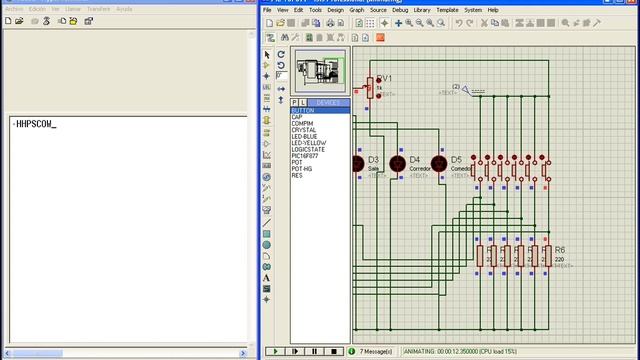Click the orange Netlist to ARES icon

[380, 38]
